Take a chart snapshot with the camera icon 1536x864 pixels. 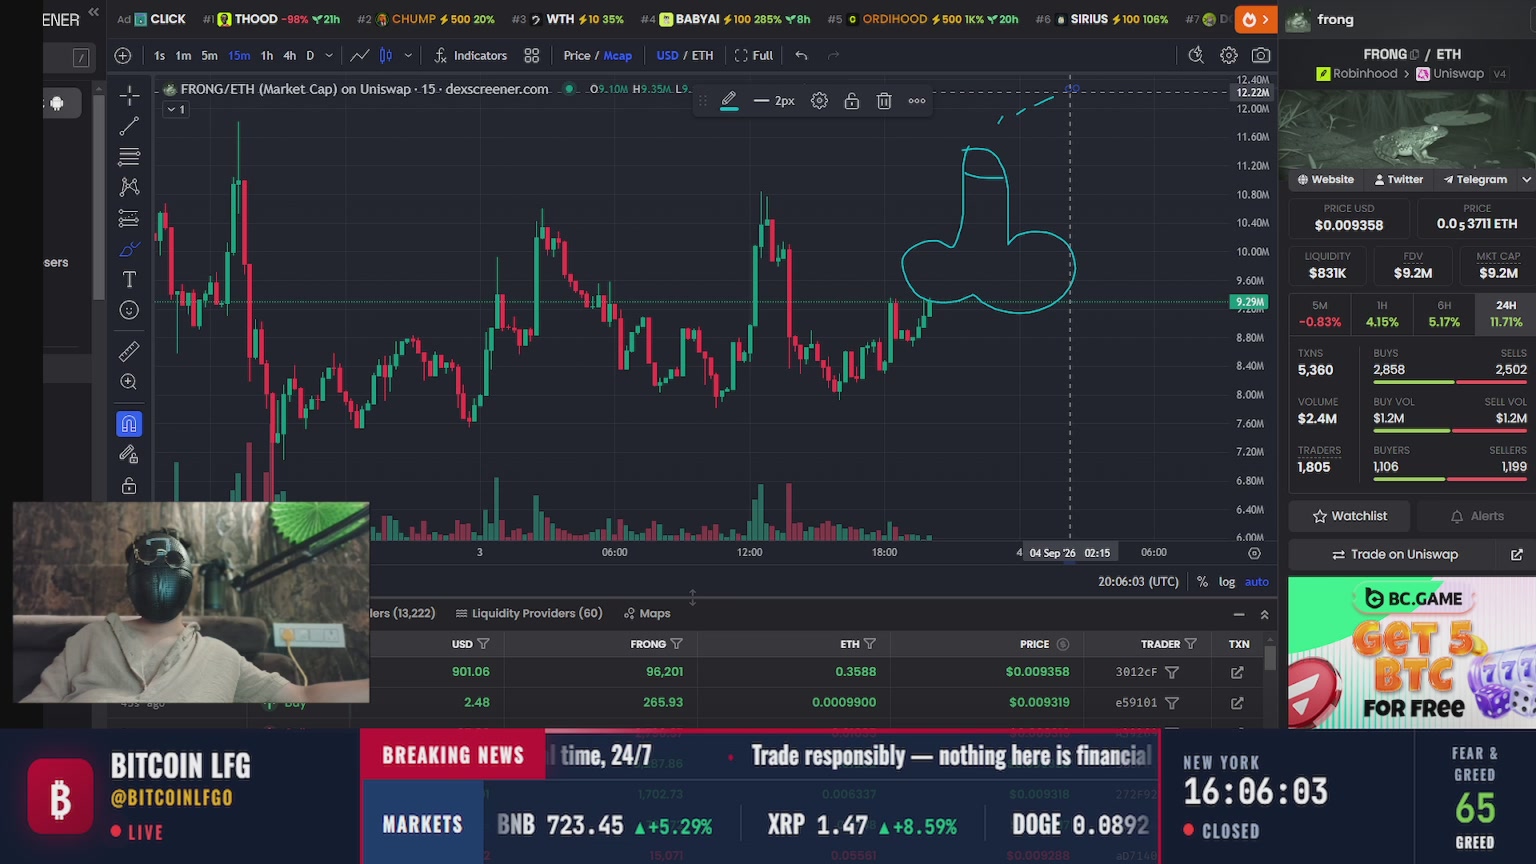pyautogui.click(x=1261, y=55)
